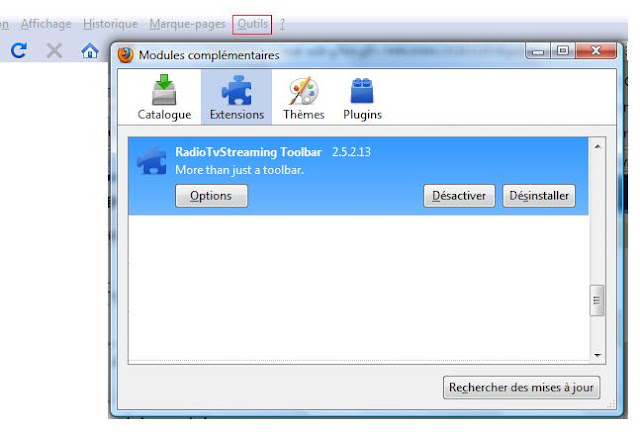The width and height of the screenshot is (640, 432).
Task: Select the RadioTvStreaming Toolbar name text
Action: (248, 152)
